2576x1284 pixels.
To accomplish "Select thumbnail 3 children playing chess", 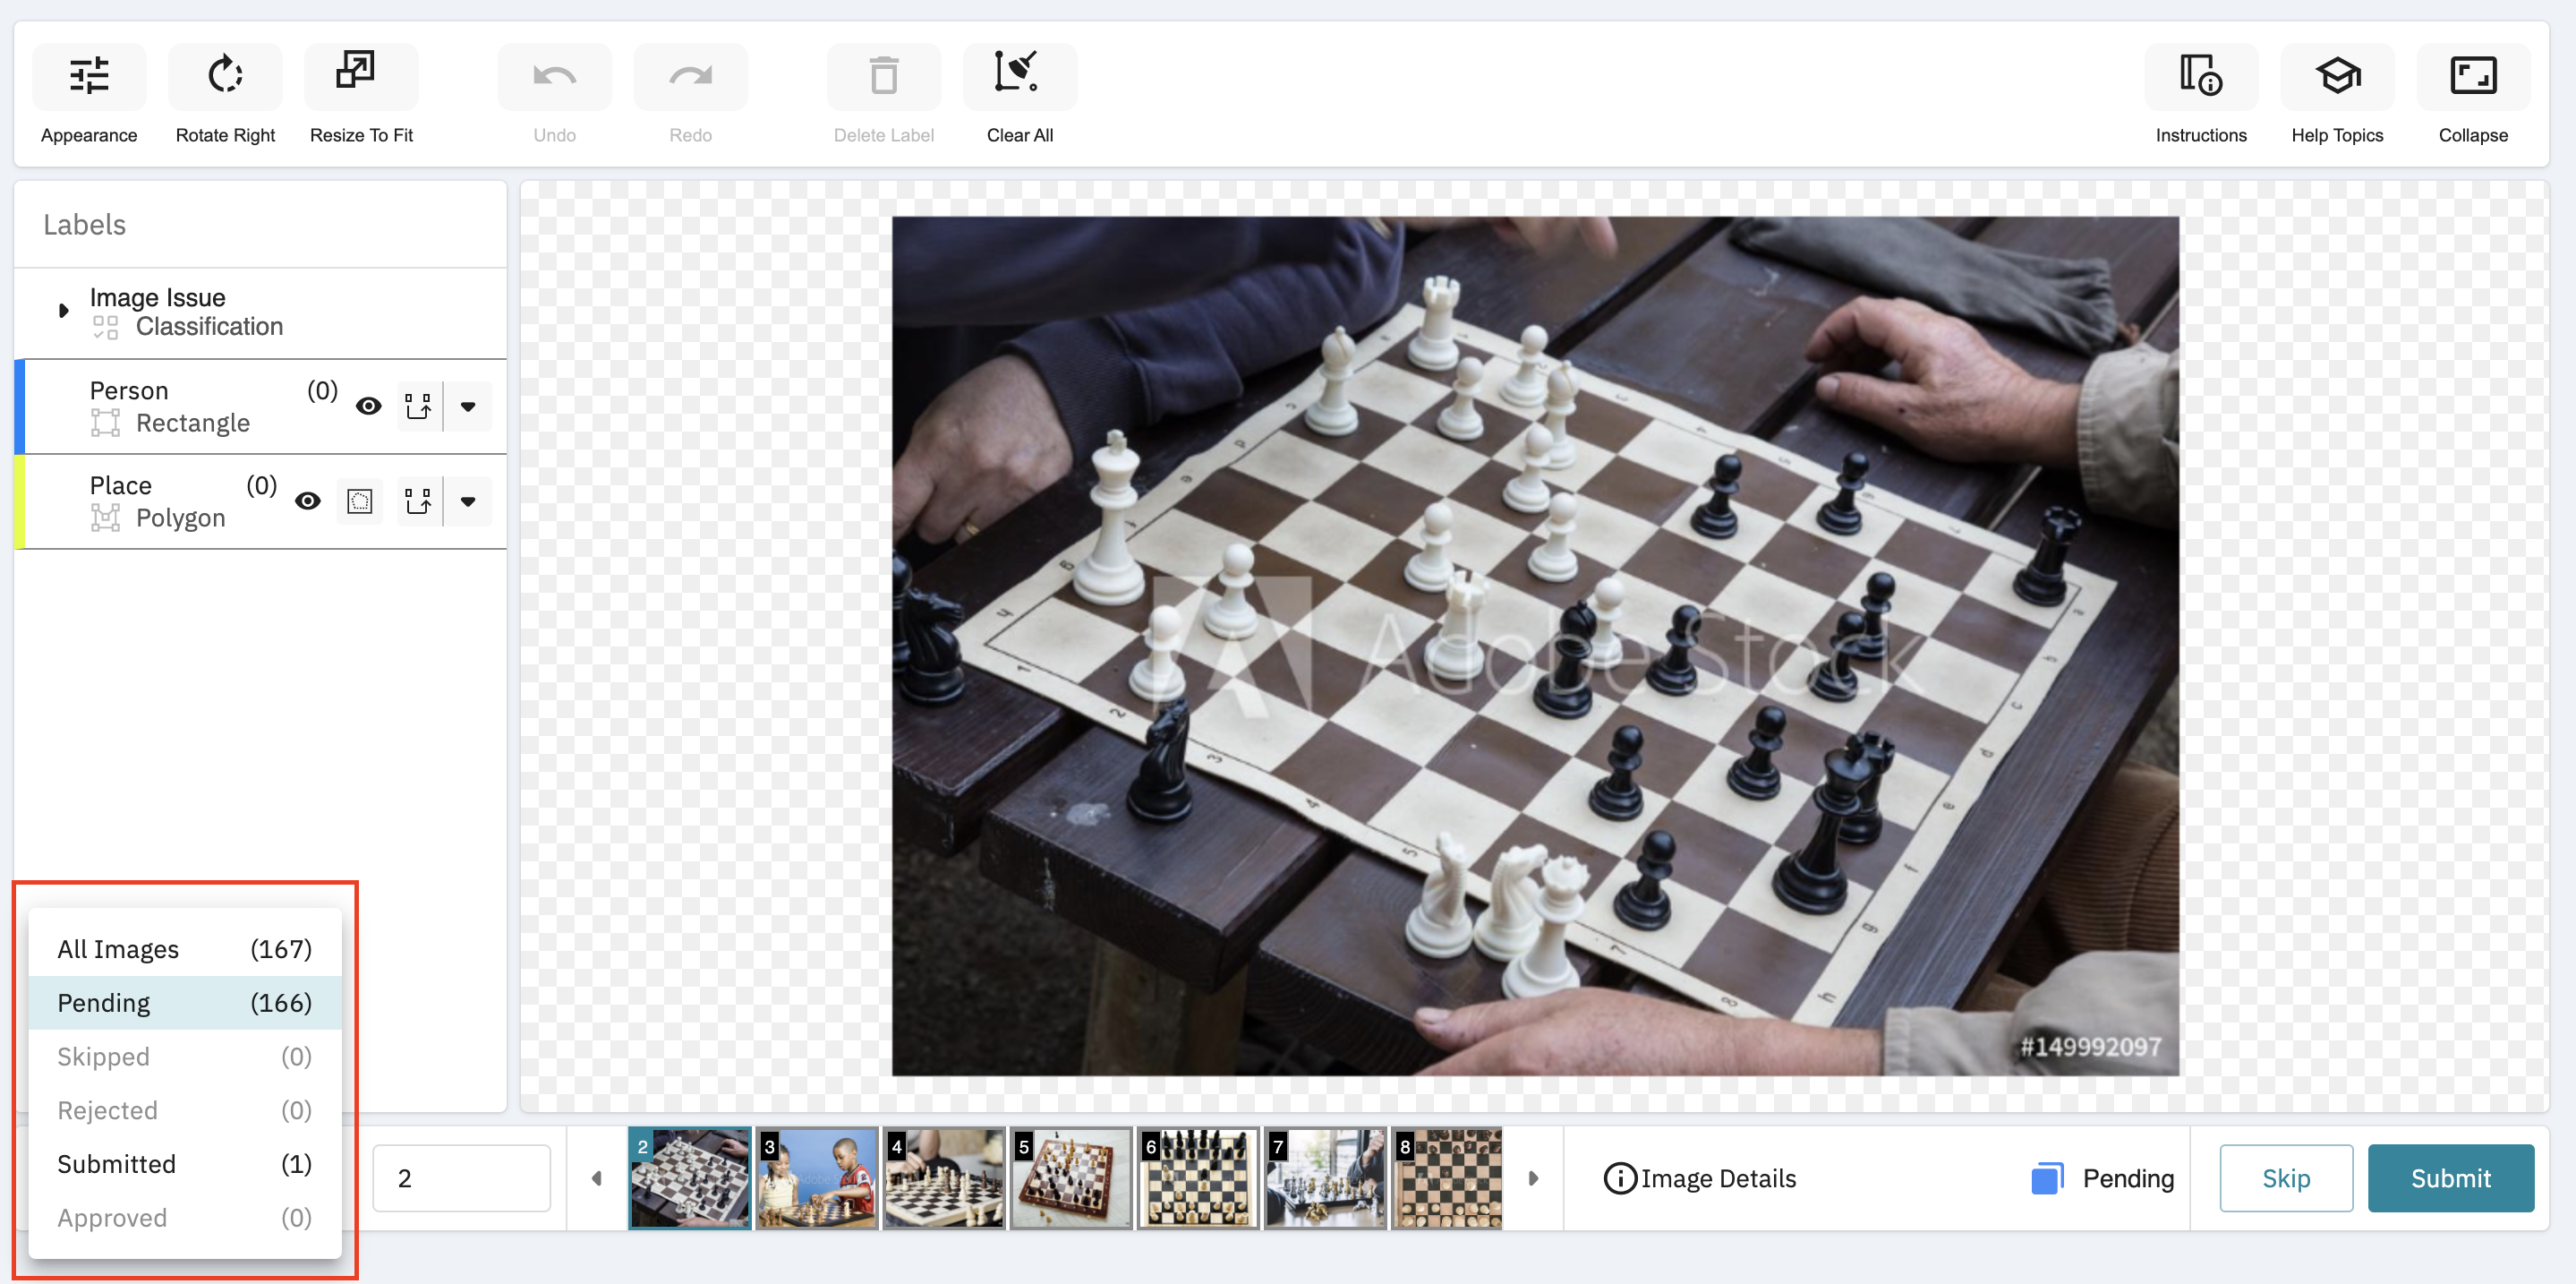I will coord(817,1178).
